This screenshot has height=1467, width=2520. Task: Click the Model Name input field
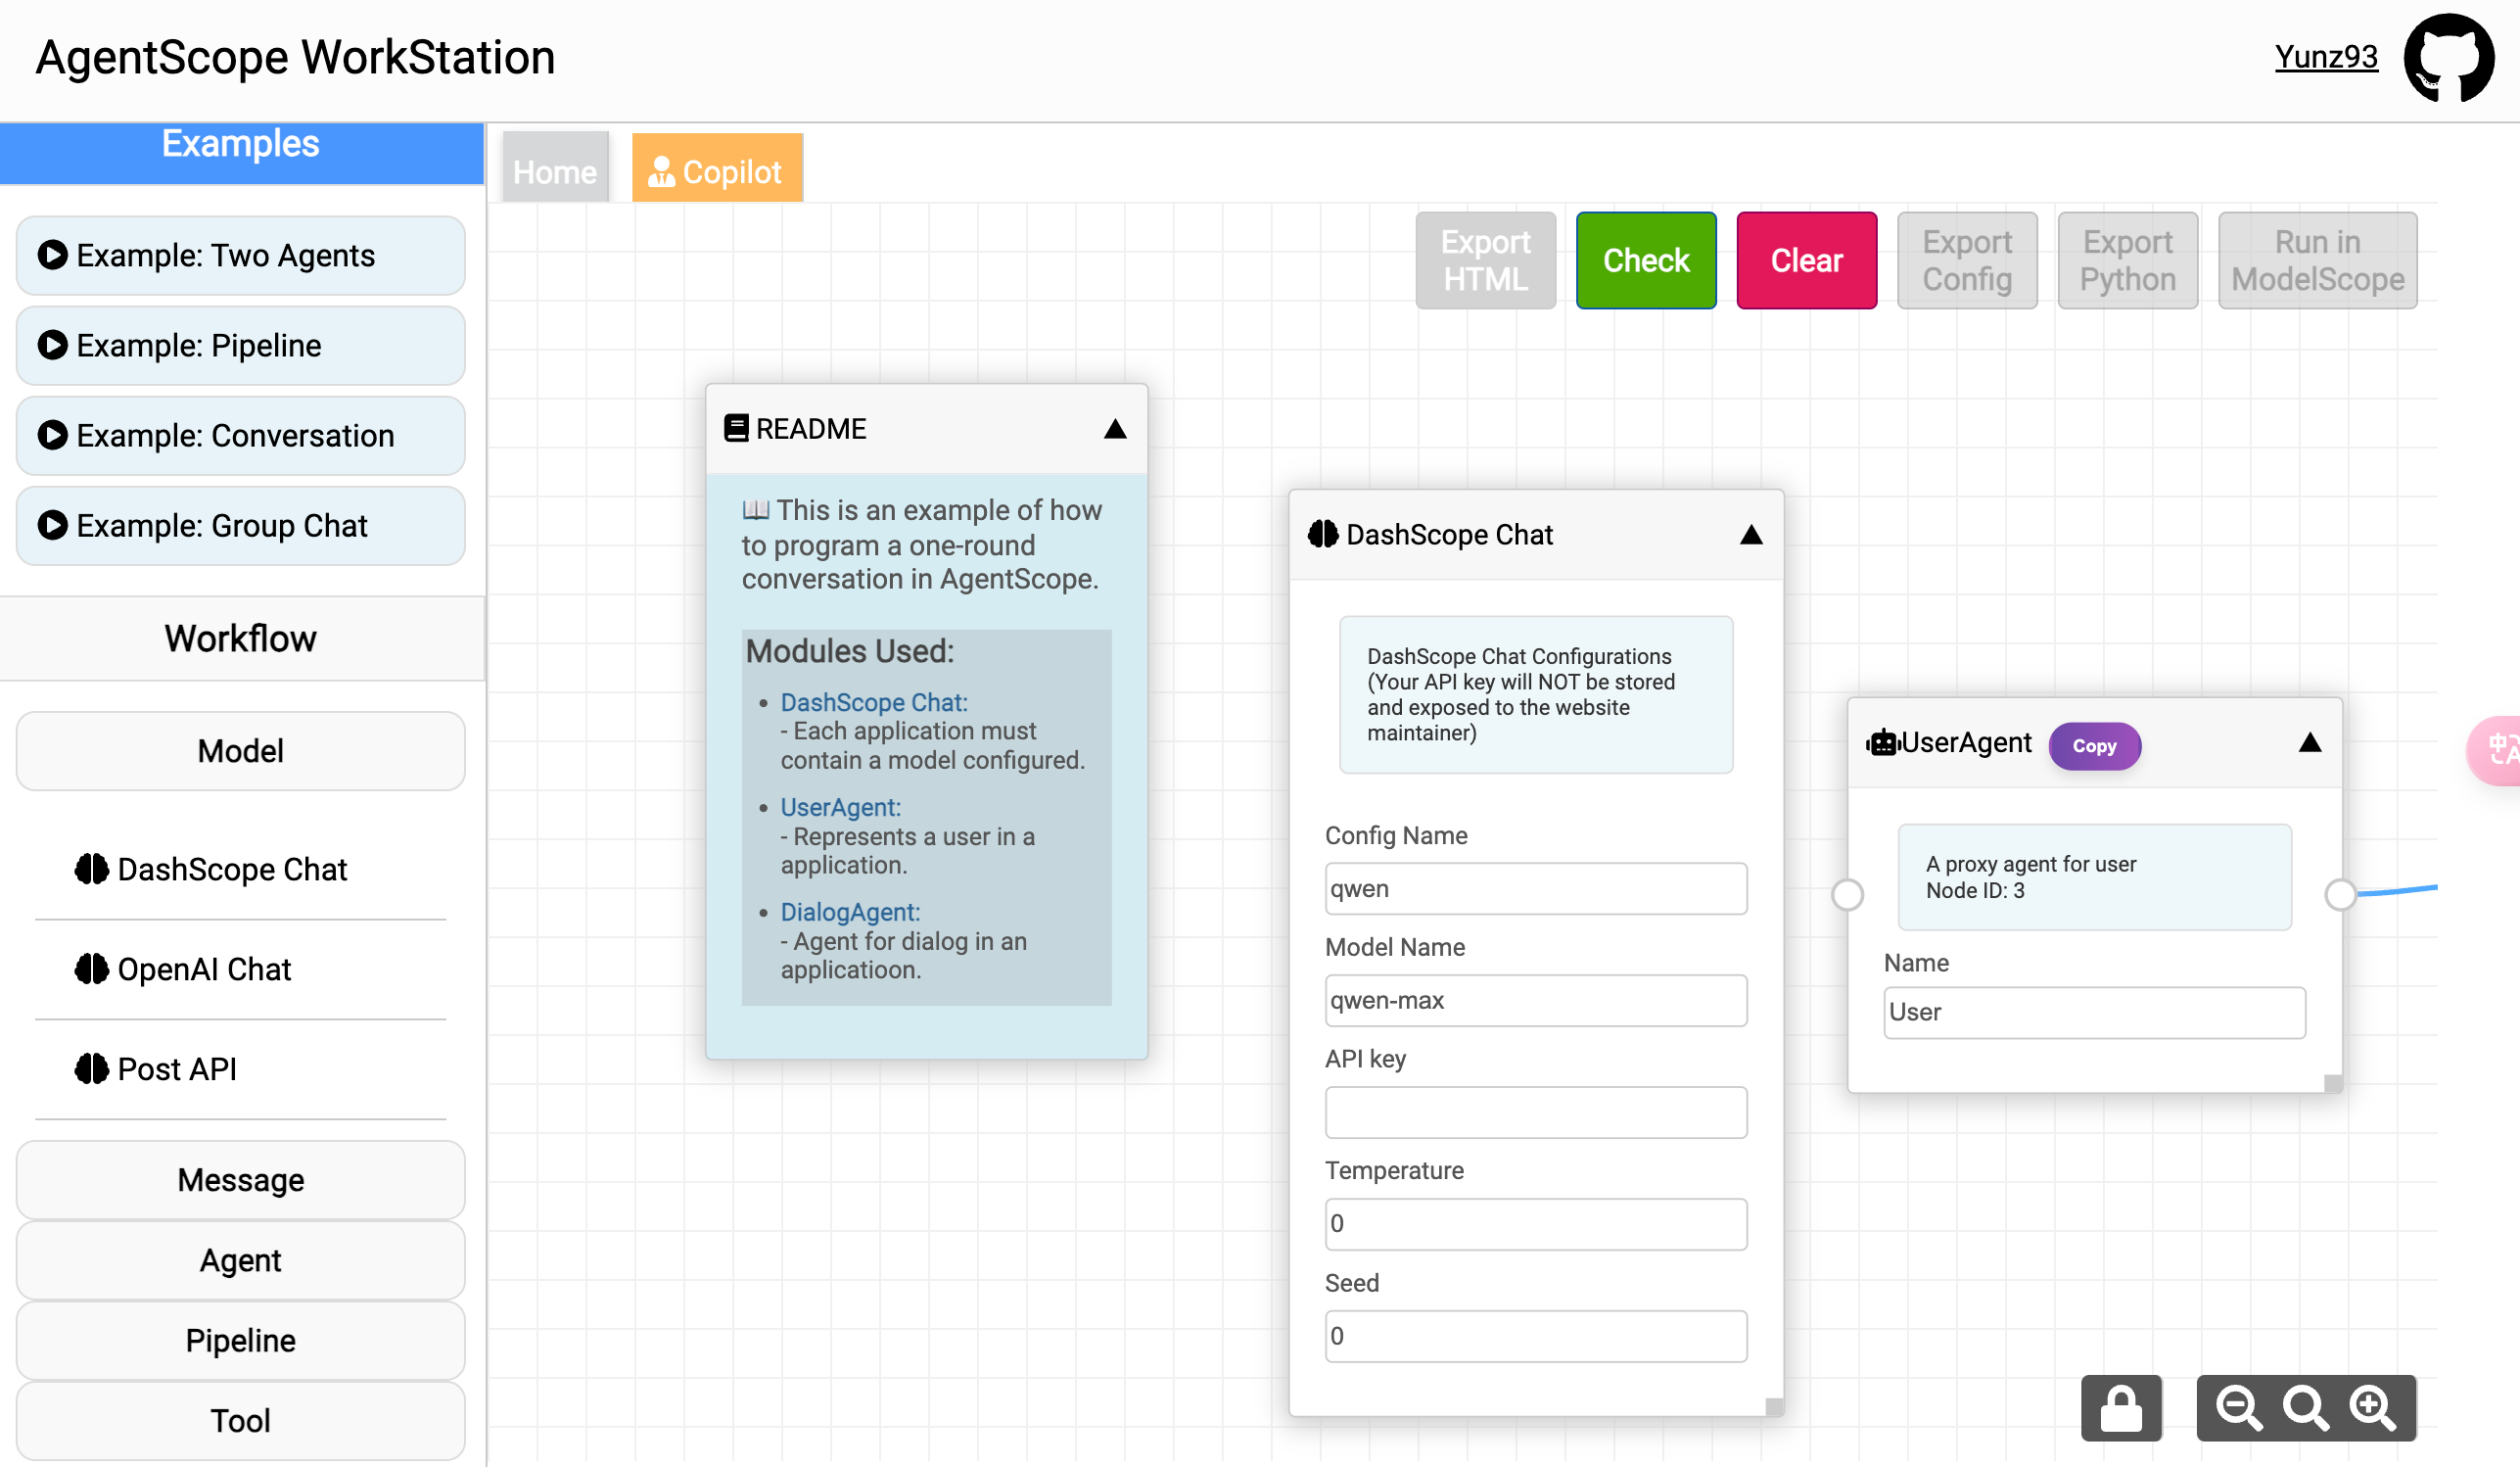1536,1000
